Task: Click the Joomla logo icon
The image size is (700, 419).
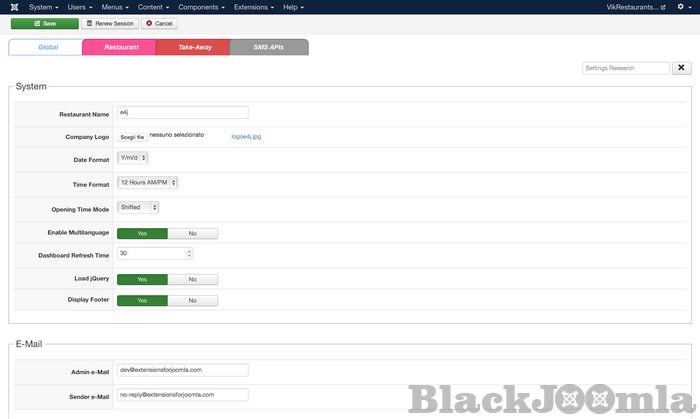Action: pyautogui.click(x=12, y=7)
